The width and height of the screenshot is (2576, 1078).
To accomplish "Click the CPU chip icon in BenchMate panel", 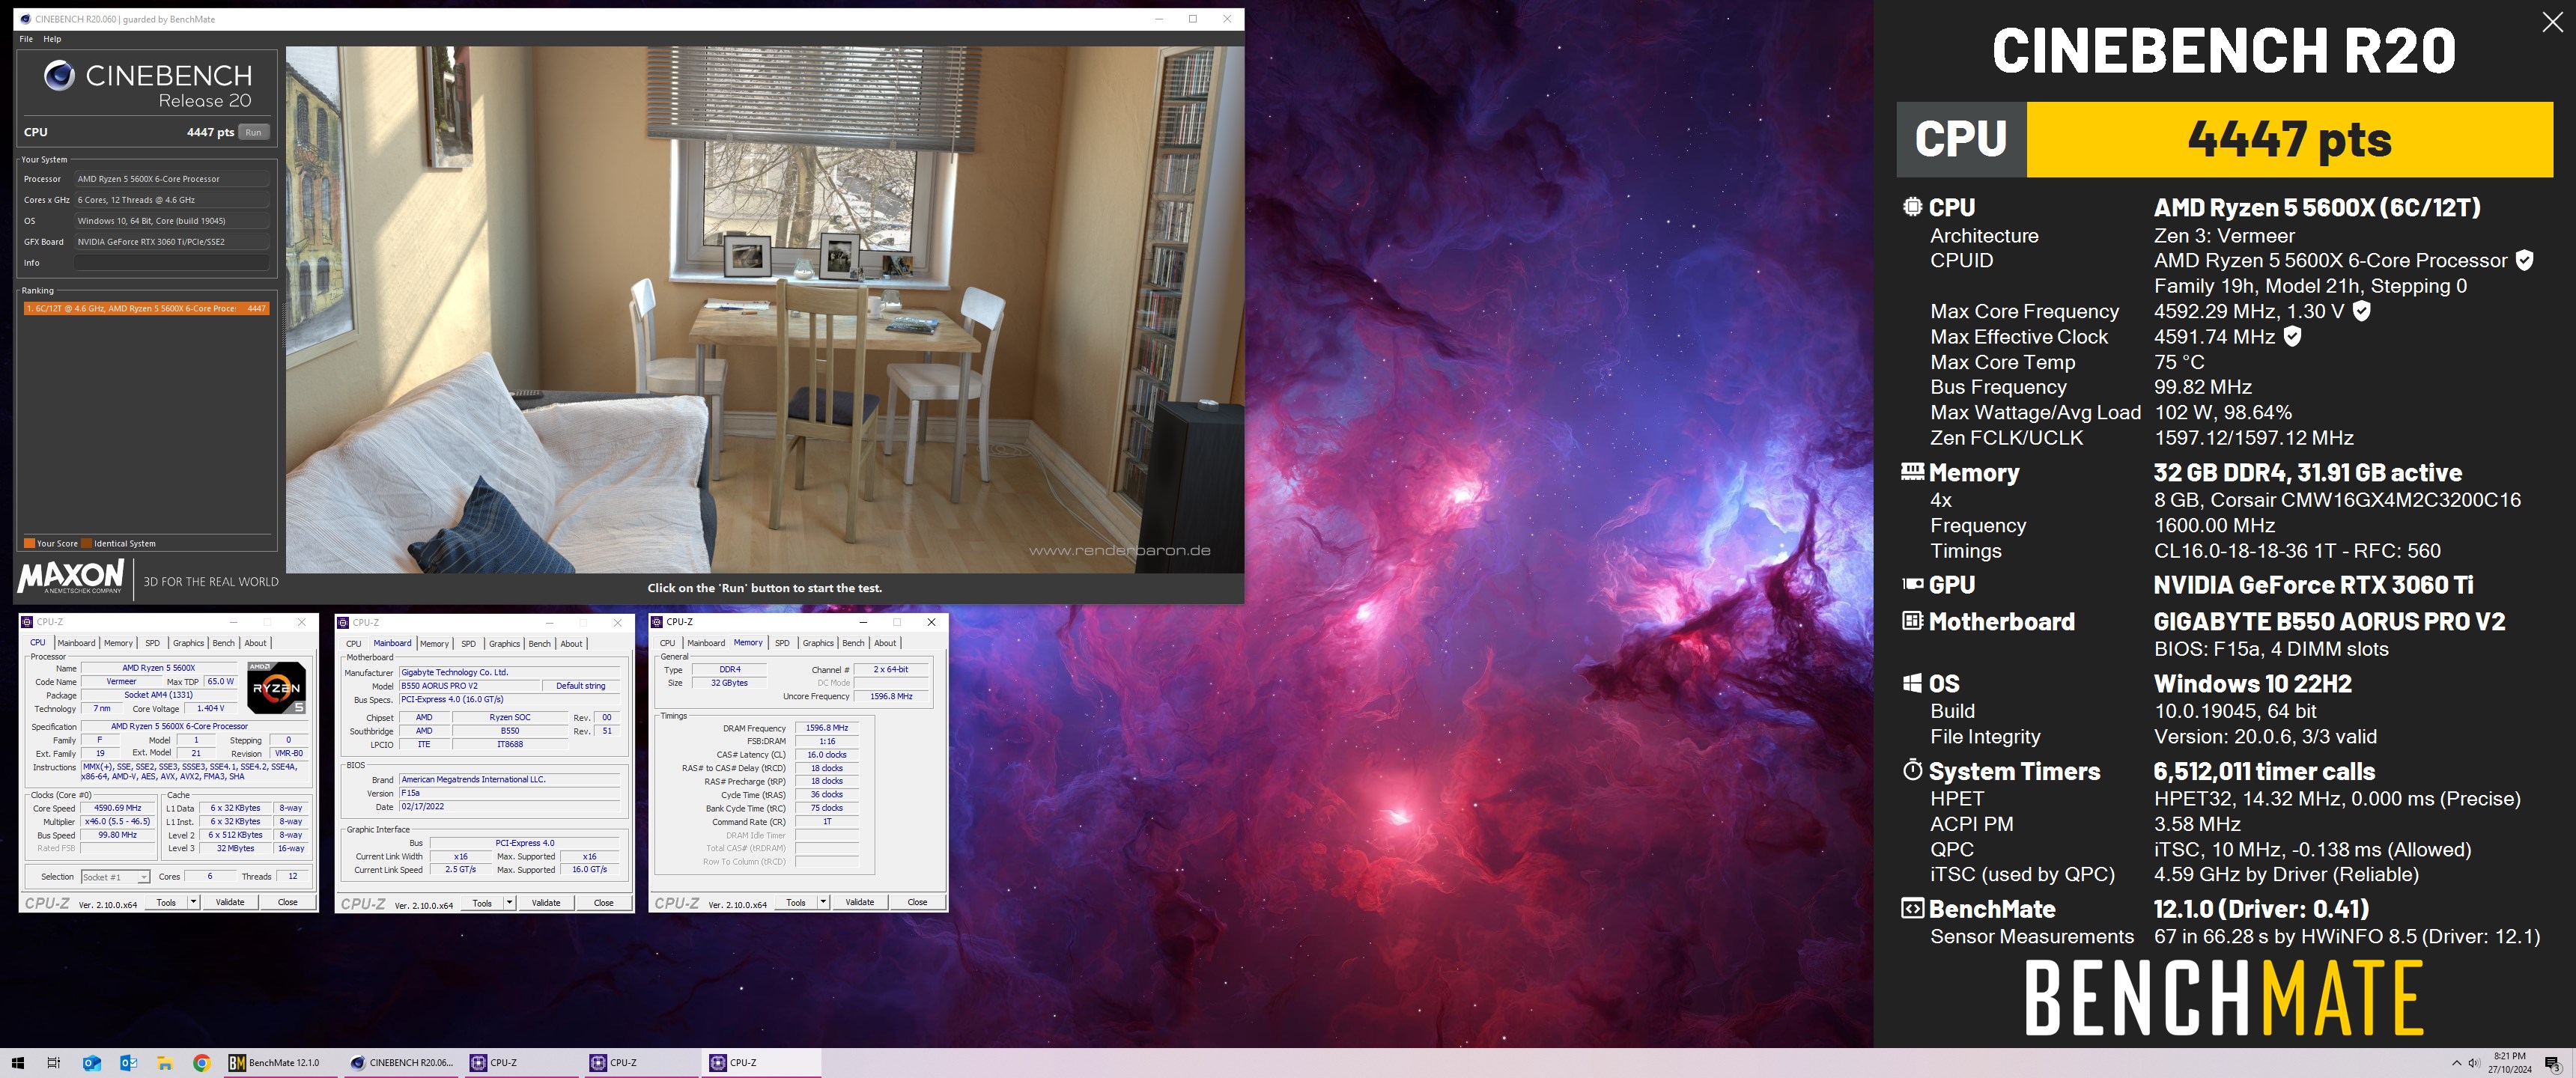I will 1912,207.
